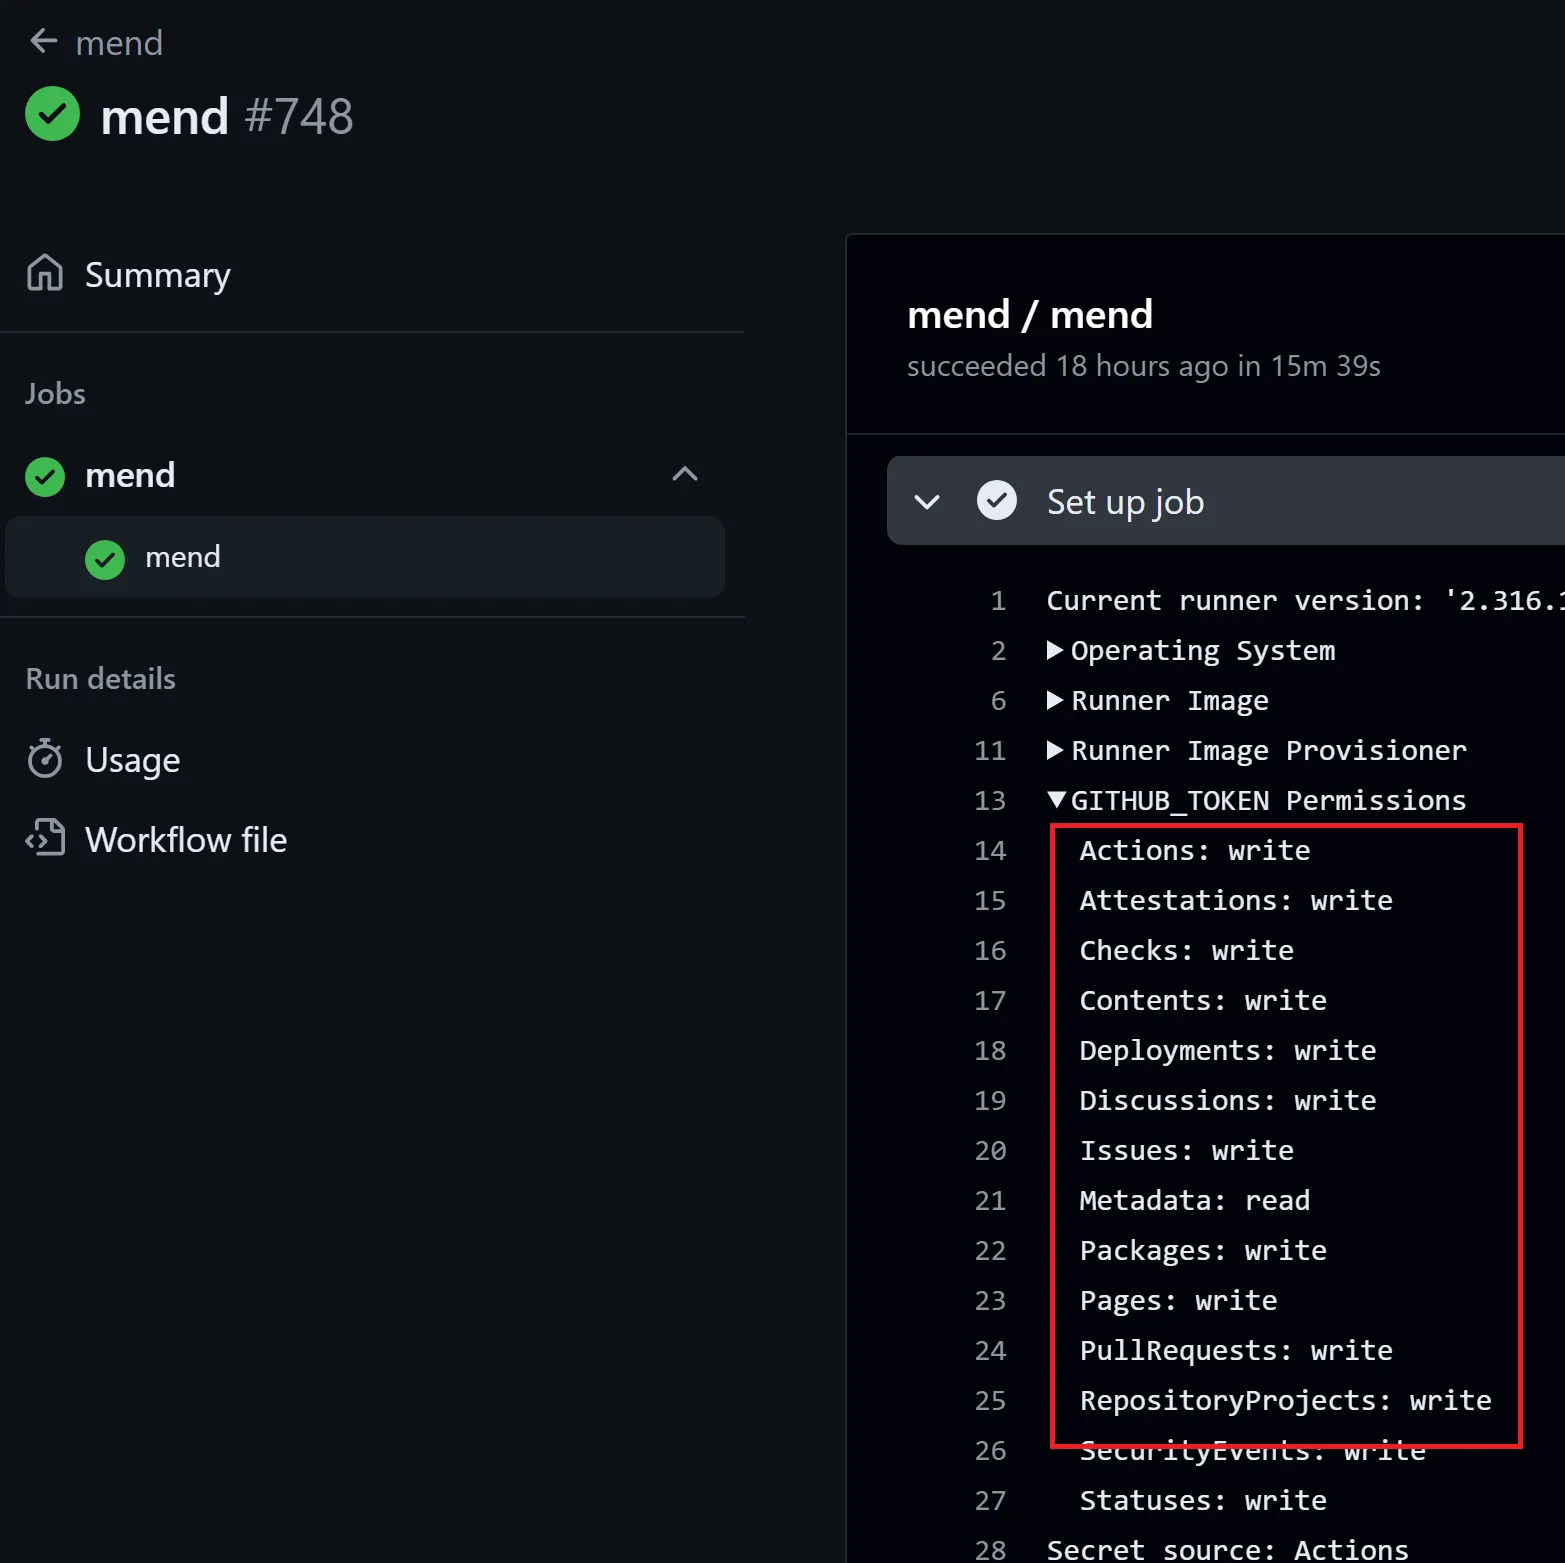This screenshot has height=1563, width=1565.
Task: Open the Workflow file link
Action: (x=186, y=840)
